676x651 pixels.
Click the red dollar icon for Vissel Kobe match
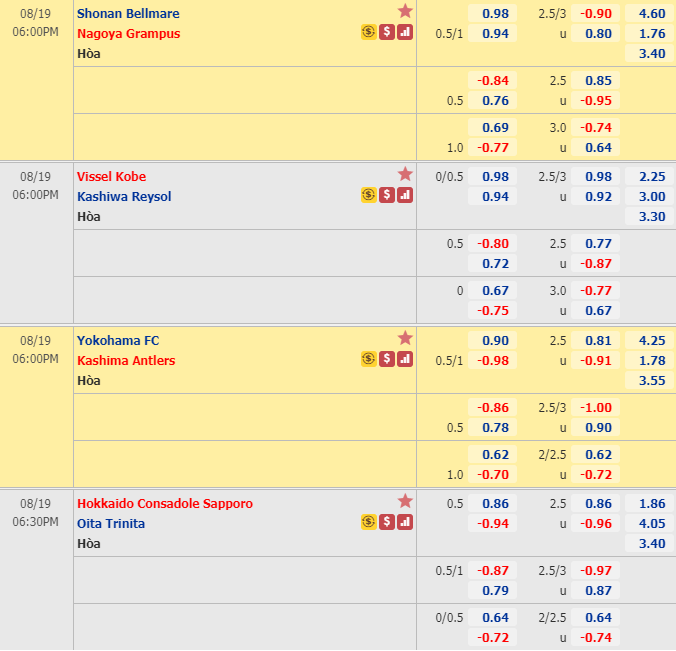coord(387,196)
